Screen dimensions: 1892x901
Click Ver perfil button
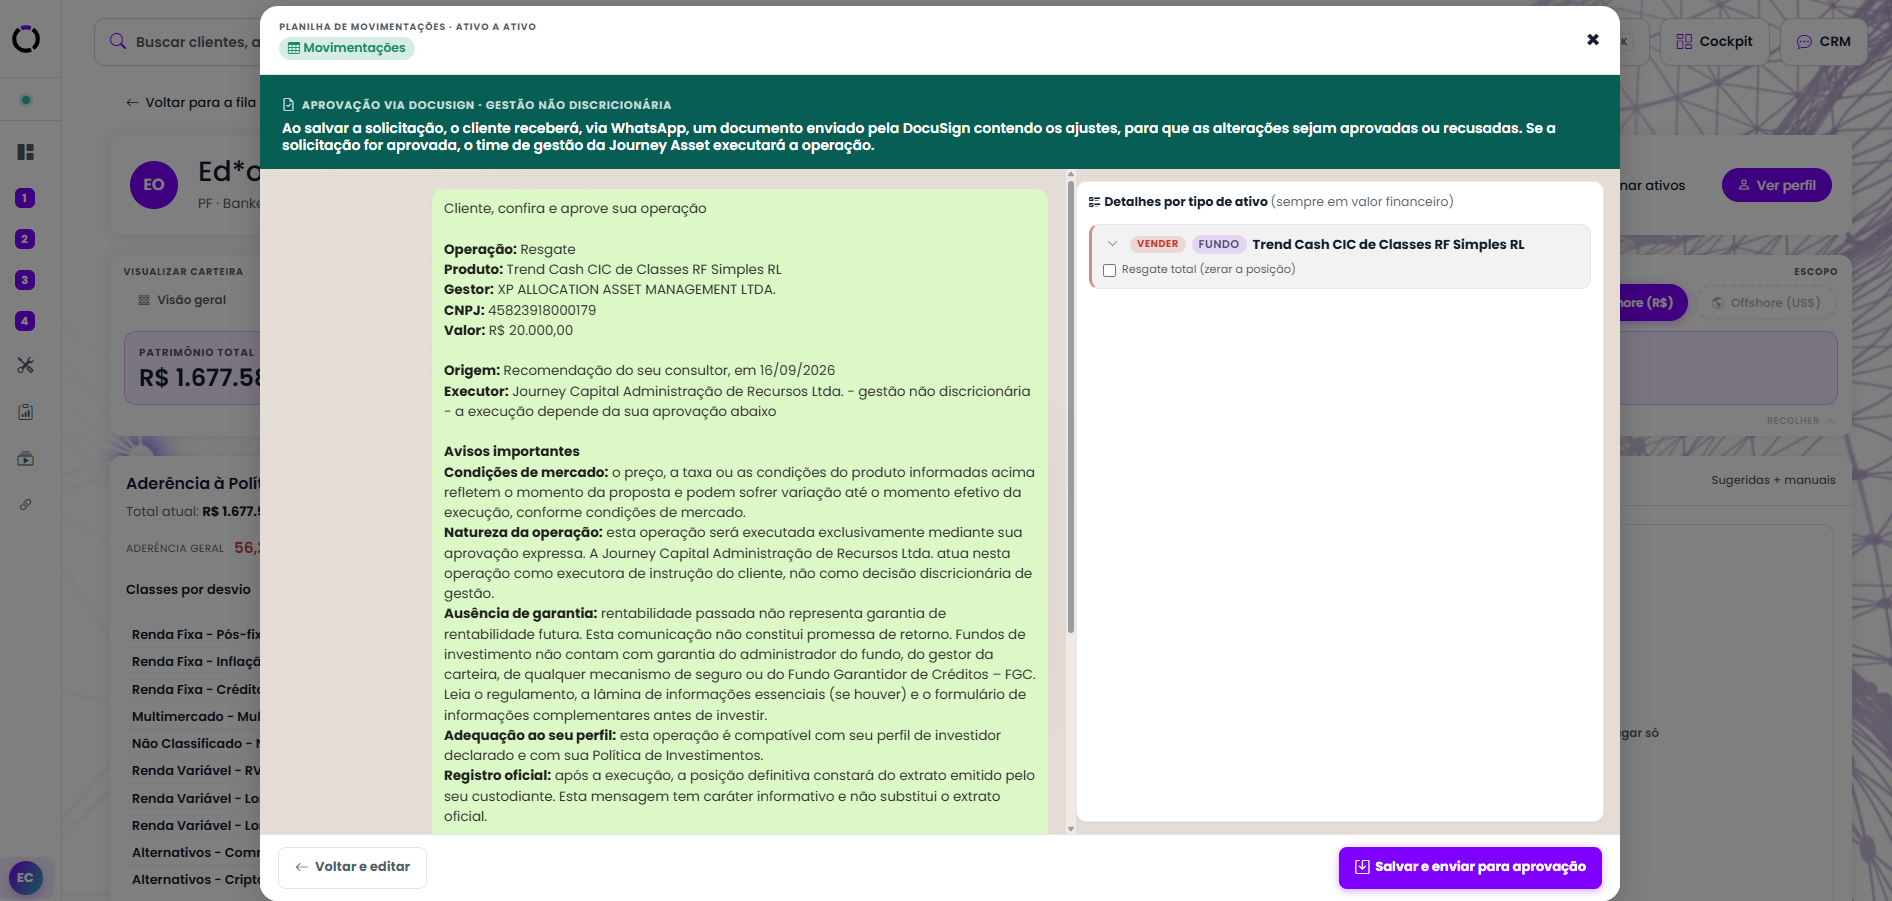coord(1776,185)
